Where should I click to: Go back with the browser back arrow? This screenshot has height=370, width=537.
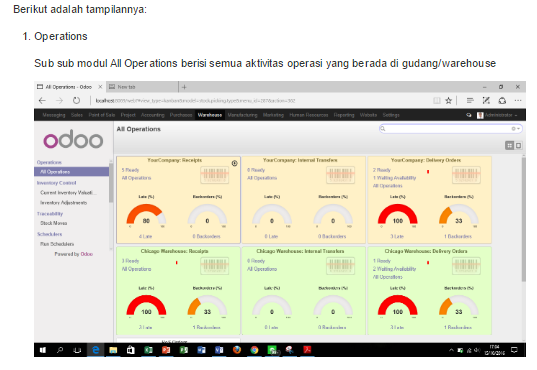[42, 100]
